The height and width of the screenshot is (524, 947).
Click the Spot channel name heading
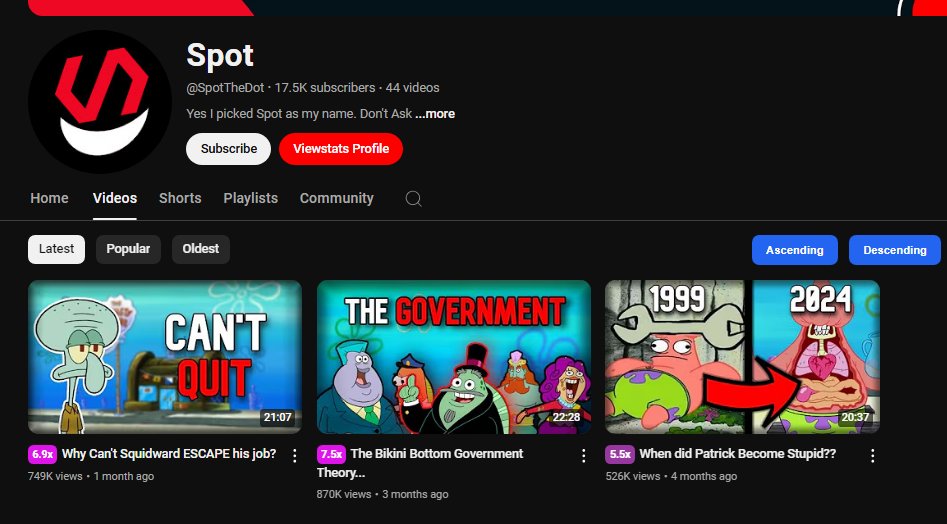pyautogui.click(x=220, y=56)
